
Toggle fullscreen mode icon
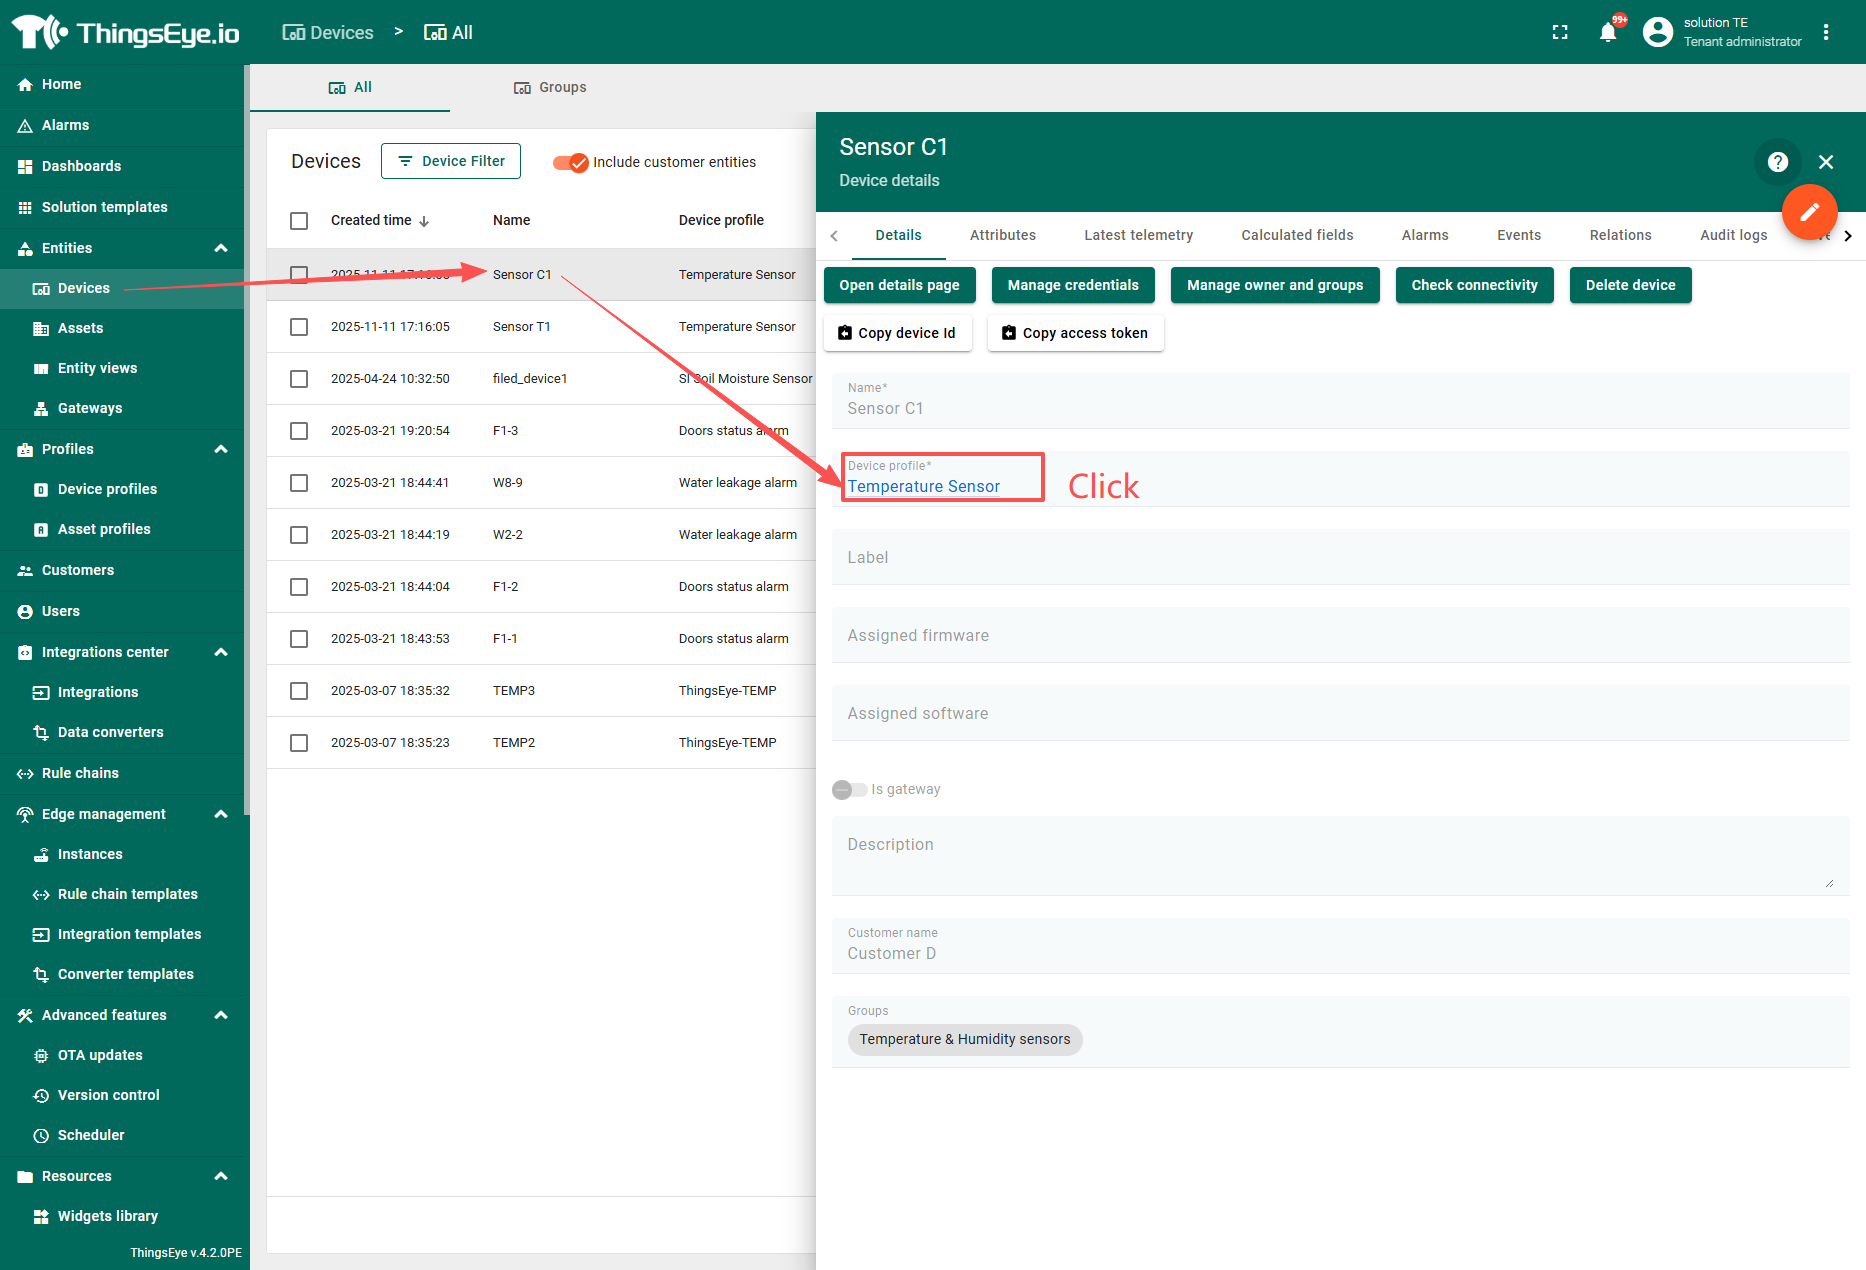click(1559, 32)
